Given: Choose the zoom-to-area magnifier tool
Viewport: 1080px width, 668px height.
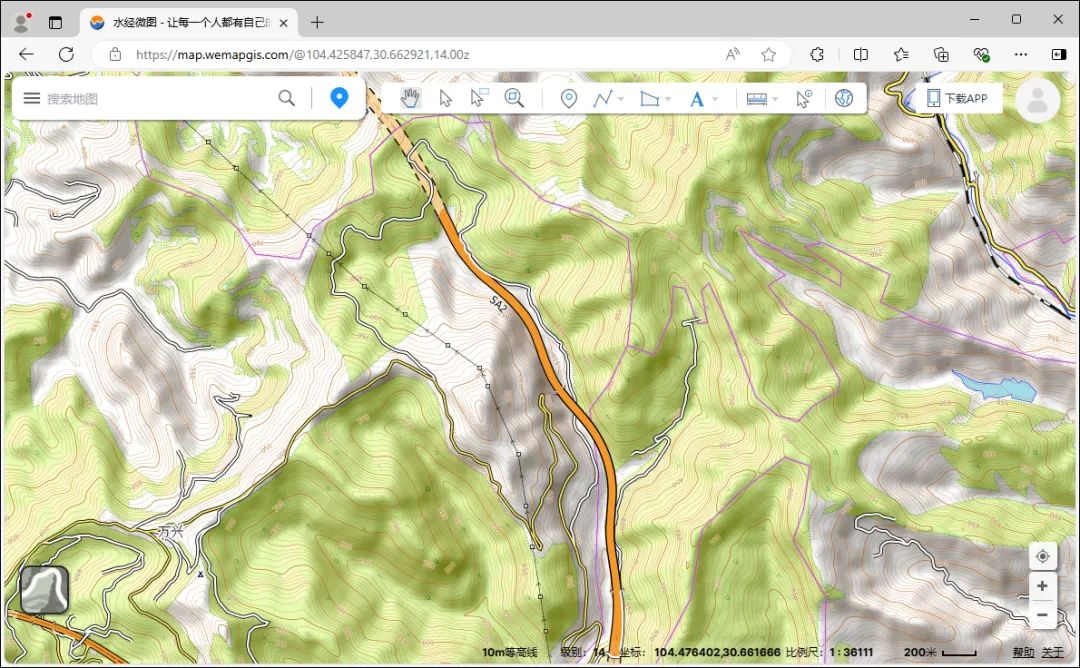Looking at the screenshot, I should (x=514, y=98).
